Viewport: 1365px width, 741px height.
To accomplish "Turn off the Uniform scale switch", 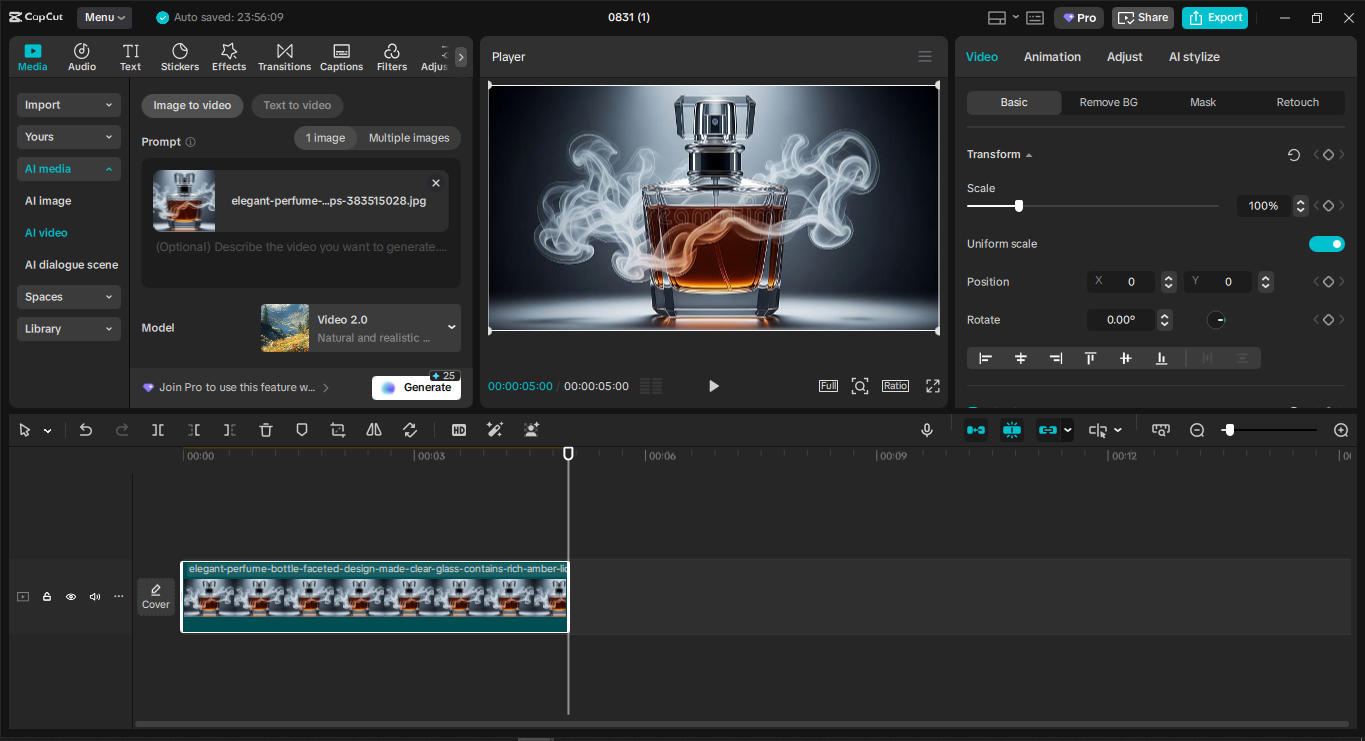I will (1326, 244).
